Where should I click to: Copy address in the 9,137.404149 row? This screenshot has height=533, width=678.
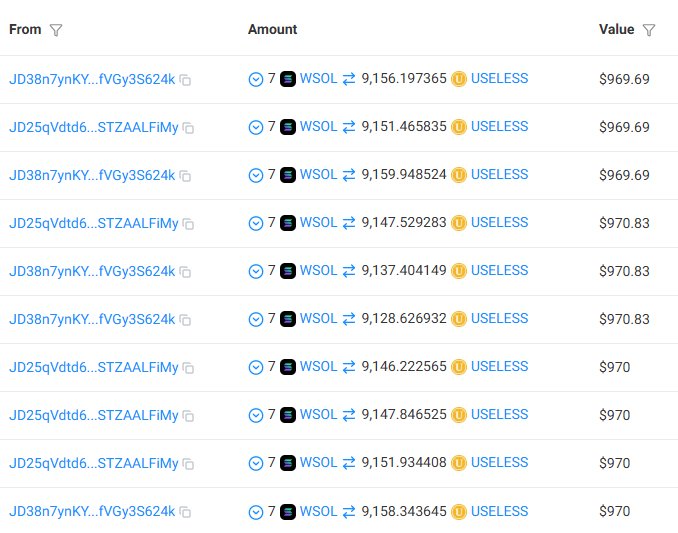click(x=185, y=272)
